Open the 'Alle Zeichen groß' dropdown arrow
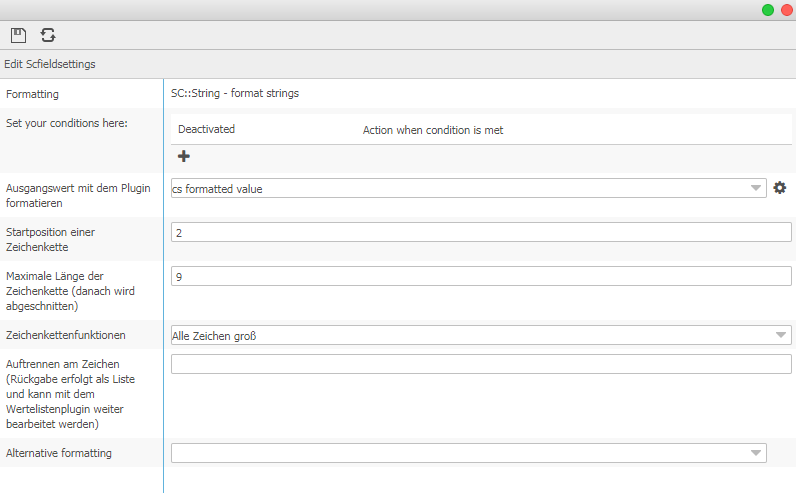This screenshot has width=796, height=493. (780, 335)
